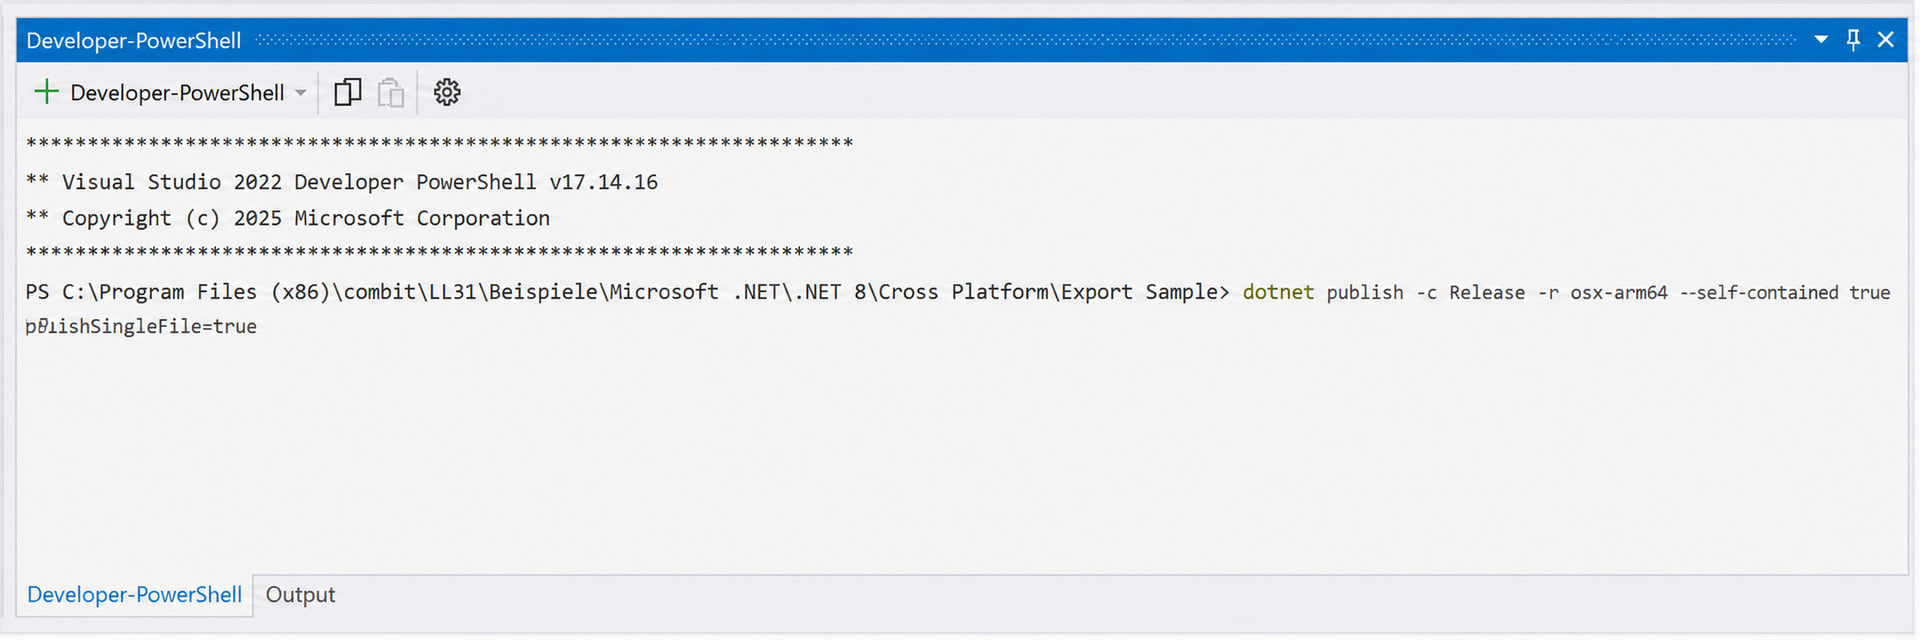This screenshot has width=1920, height=640.
Task: Click the 'Release' configuration argument
Action: 1487,293
